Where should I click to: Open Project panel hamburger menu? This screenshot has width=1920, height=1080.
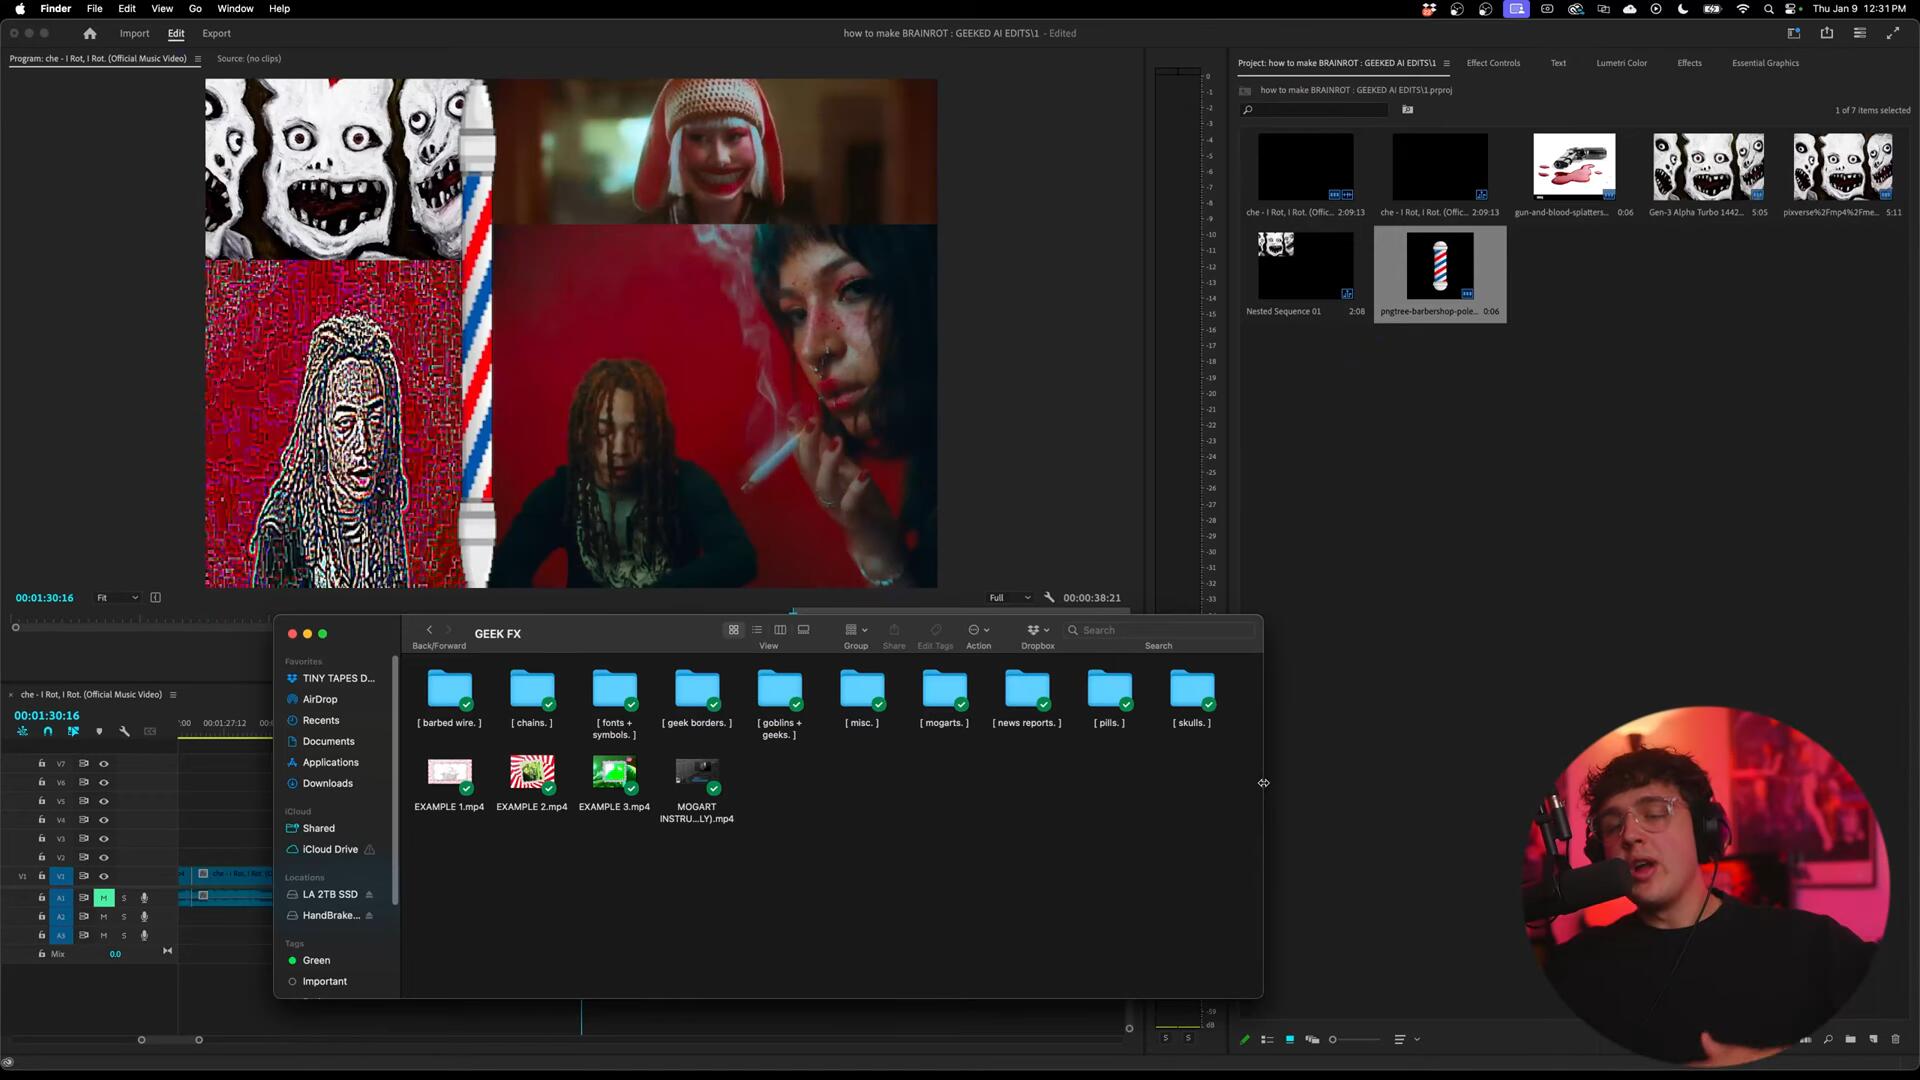[1446, 63]
